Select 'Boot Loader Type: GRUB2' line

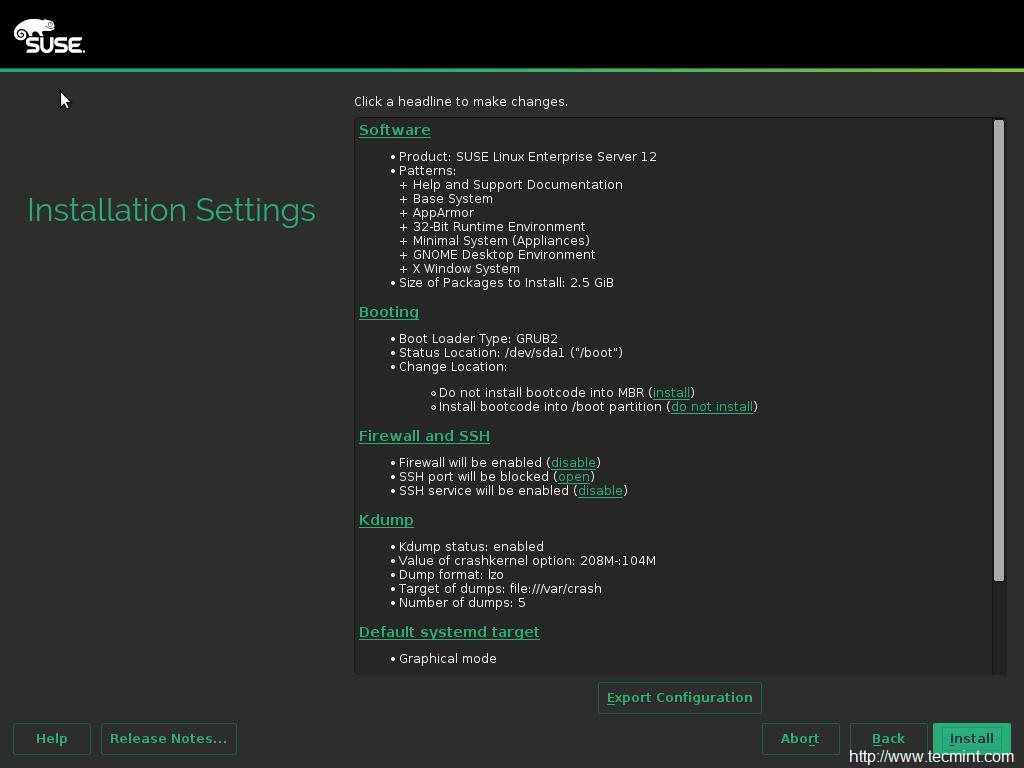click(x=478, y=339)
